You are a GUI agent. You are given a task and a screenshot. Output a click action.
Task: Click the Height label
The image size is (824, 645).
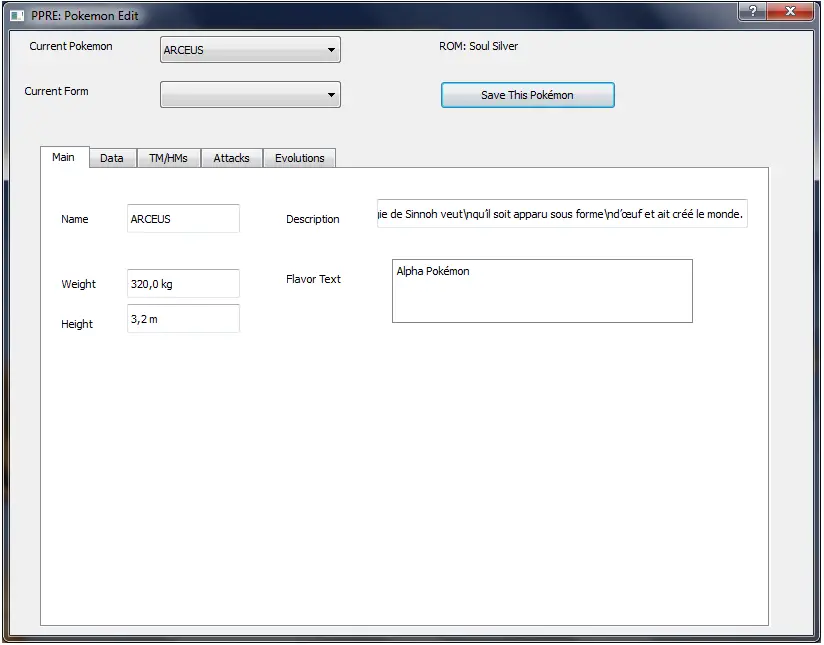coord(77,324)
